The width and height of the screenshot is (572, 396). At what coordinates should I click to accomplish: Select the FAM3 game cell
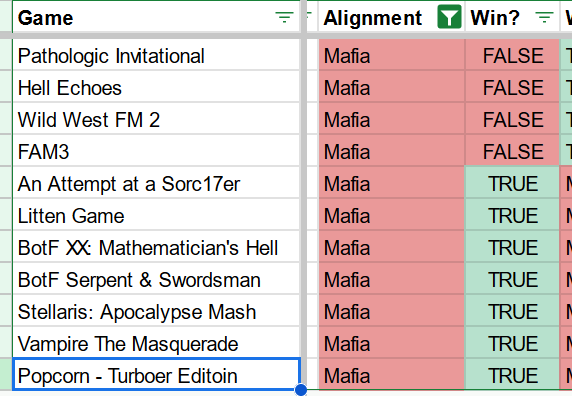point(156,152)
